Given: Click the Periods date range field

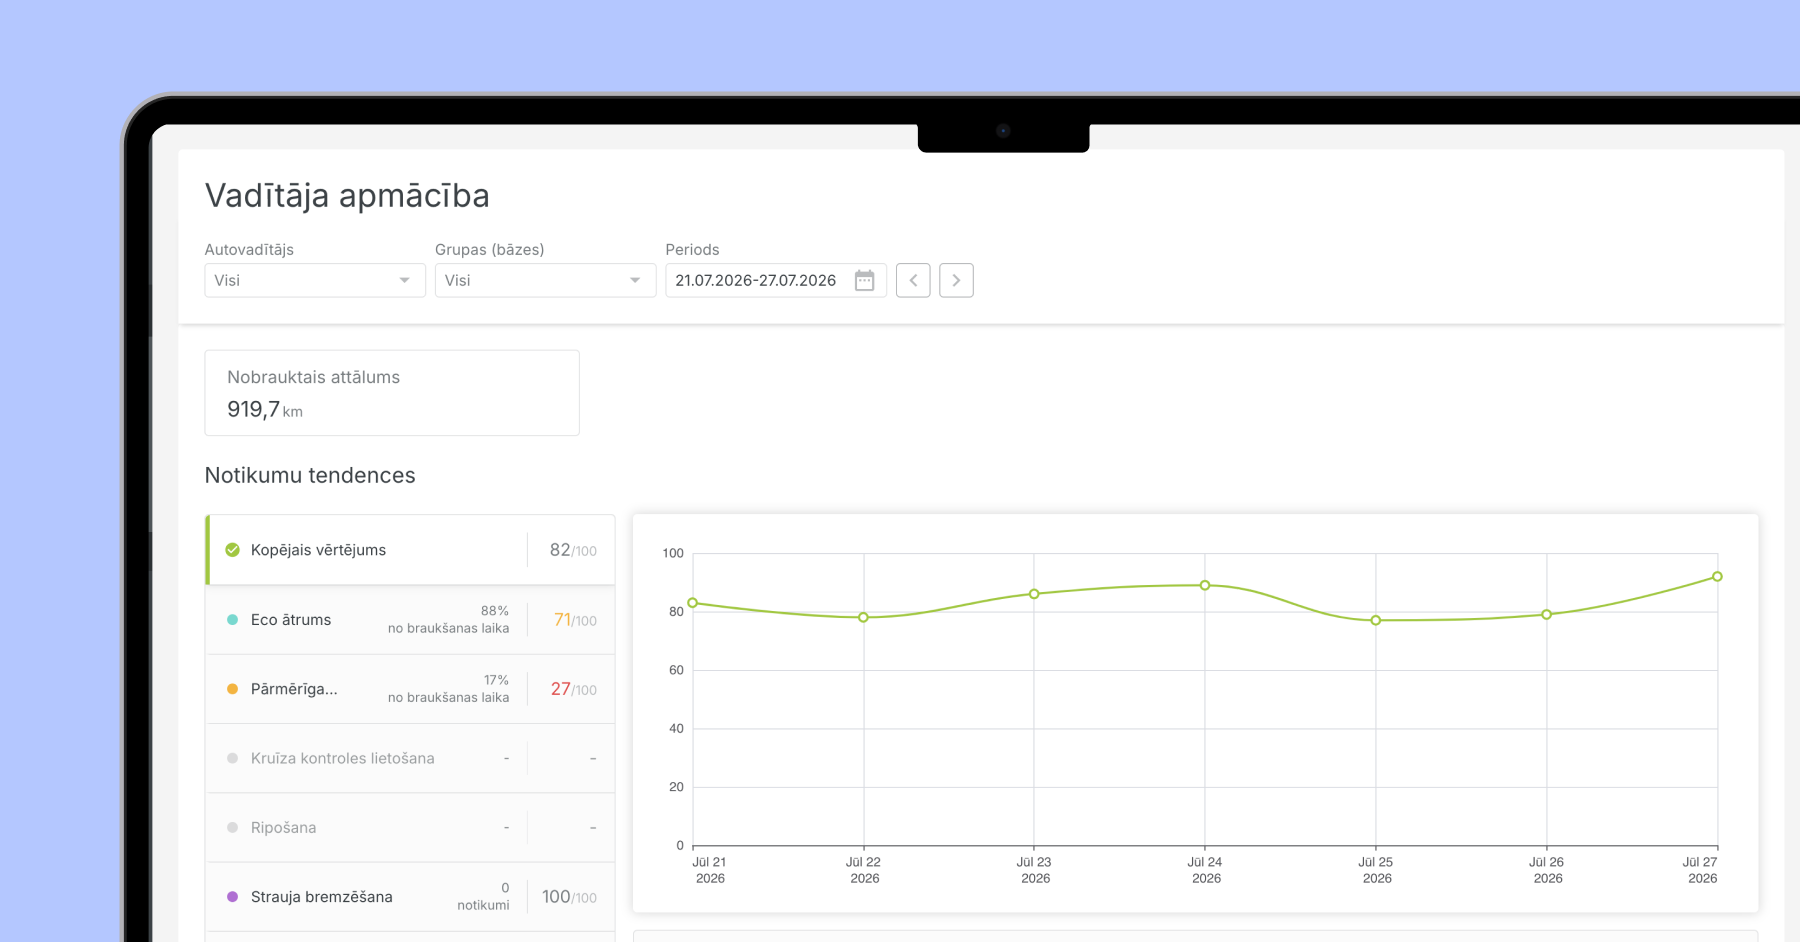Looking at the screenshot, I should tap(775, 280).
